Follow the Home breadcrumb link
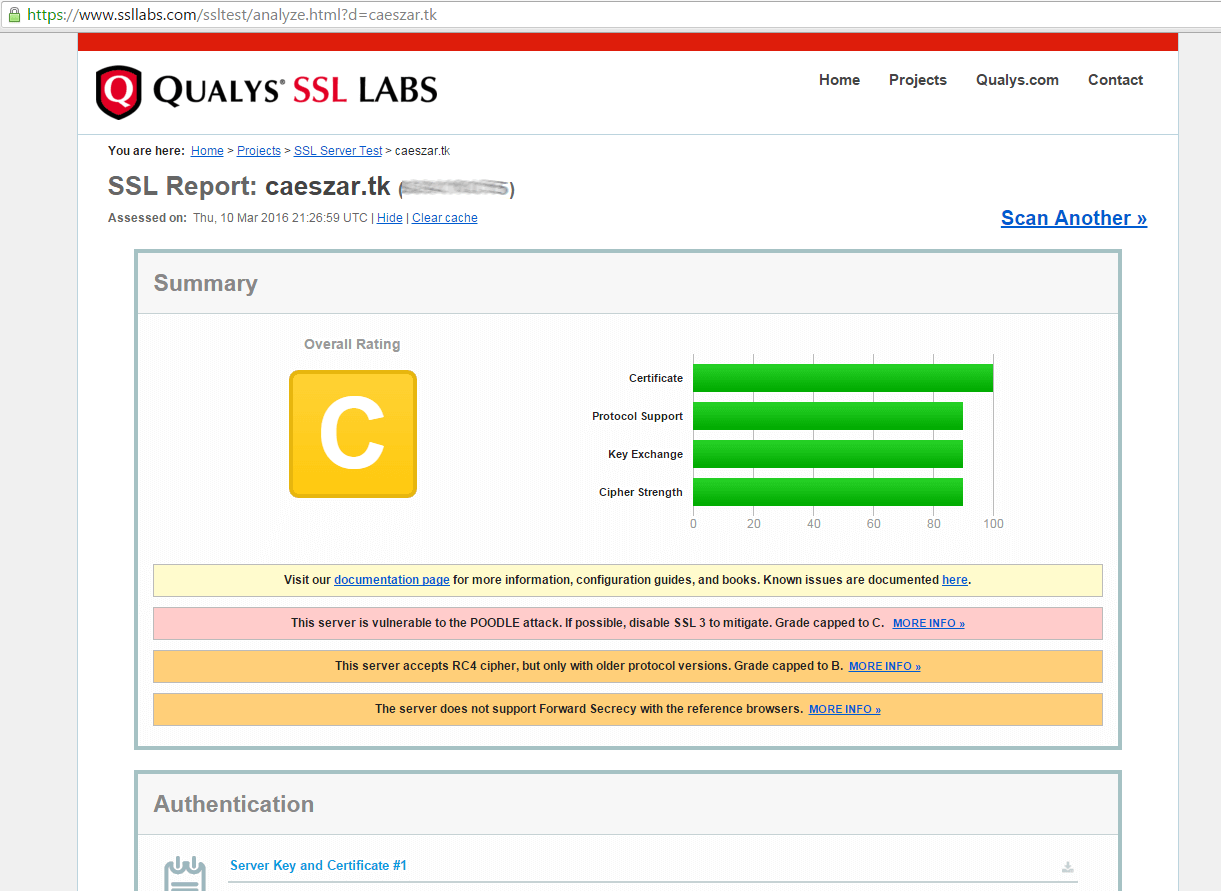1221x891 pixels. (207, 151)
